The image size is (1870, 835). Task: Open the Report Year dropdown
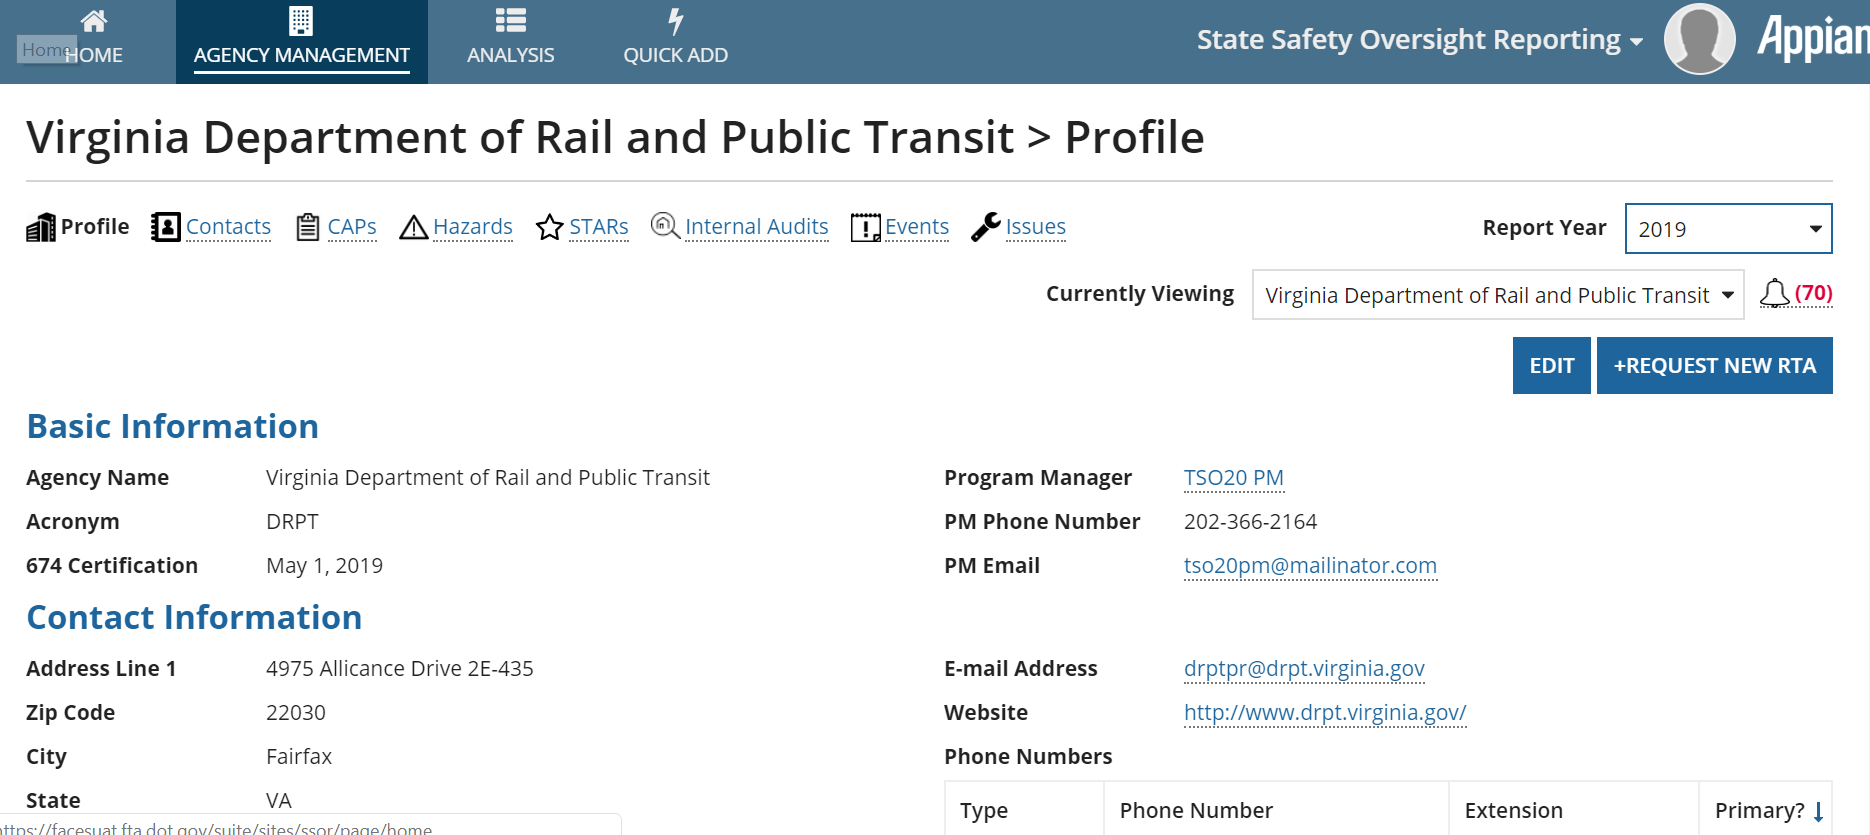(1727, 229)
